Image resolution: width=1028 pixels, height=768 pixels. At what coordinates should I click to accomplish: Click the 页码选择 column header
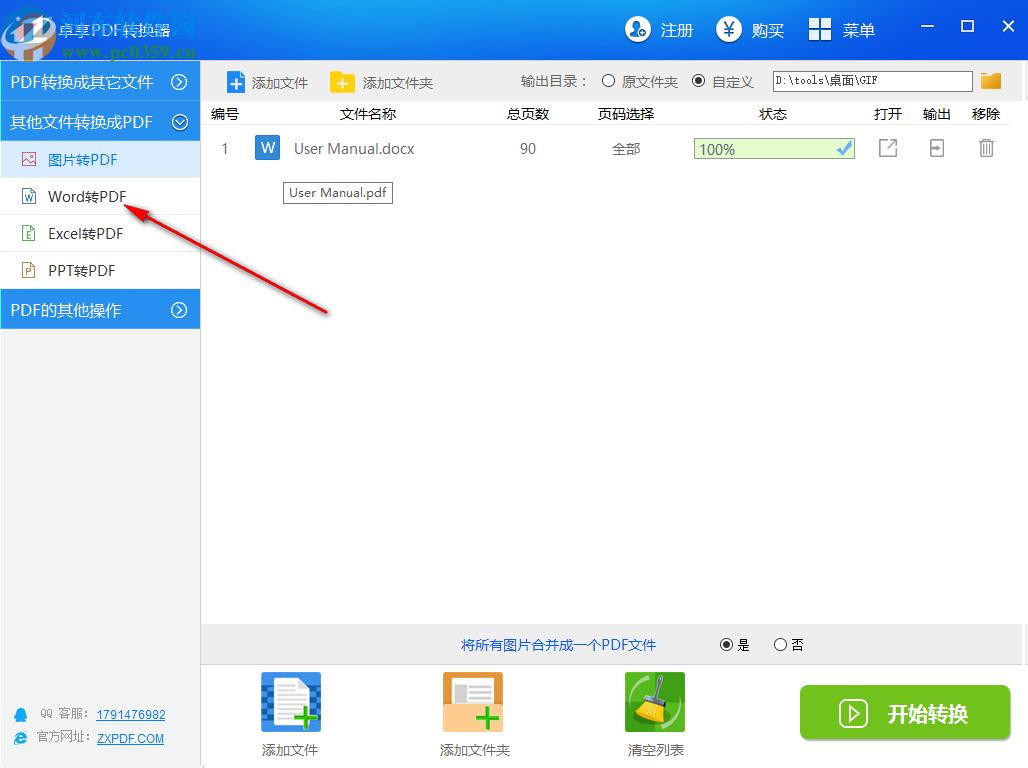point(626,114)
